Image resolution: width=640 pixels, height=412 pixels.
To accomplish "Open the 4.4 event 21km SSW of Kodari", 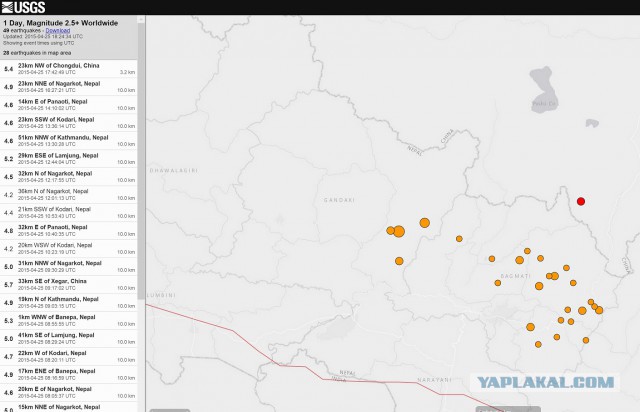I will [x=69, y=212].
